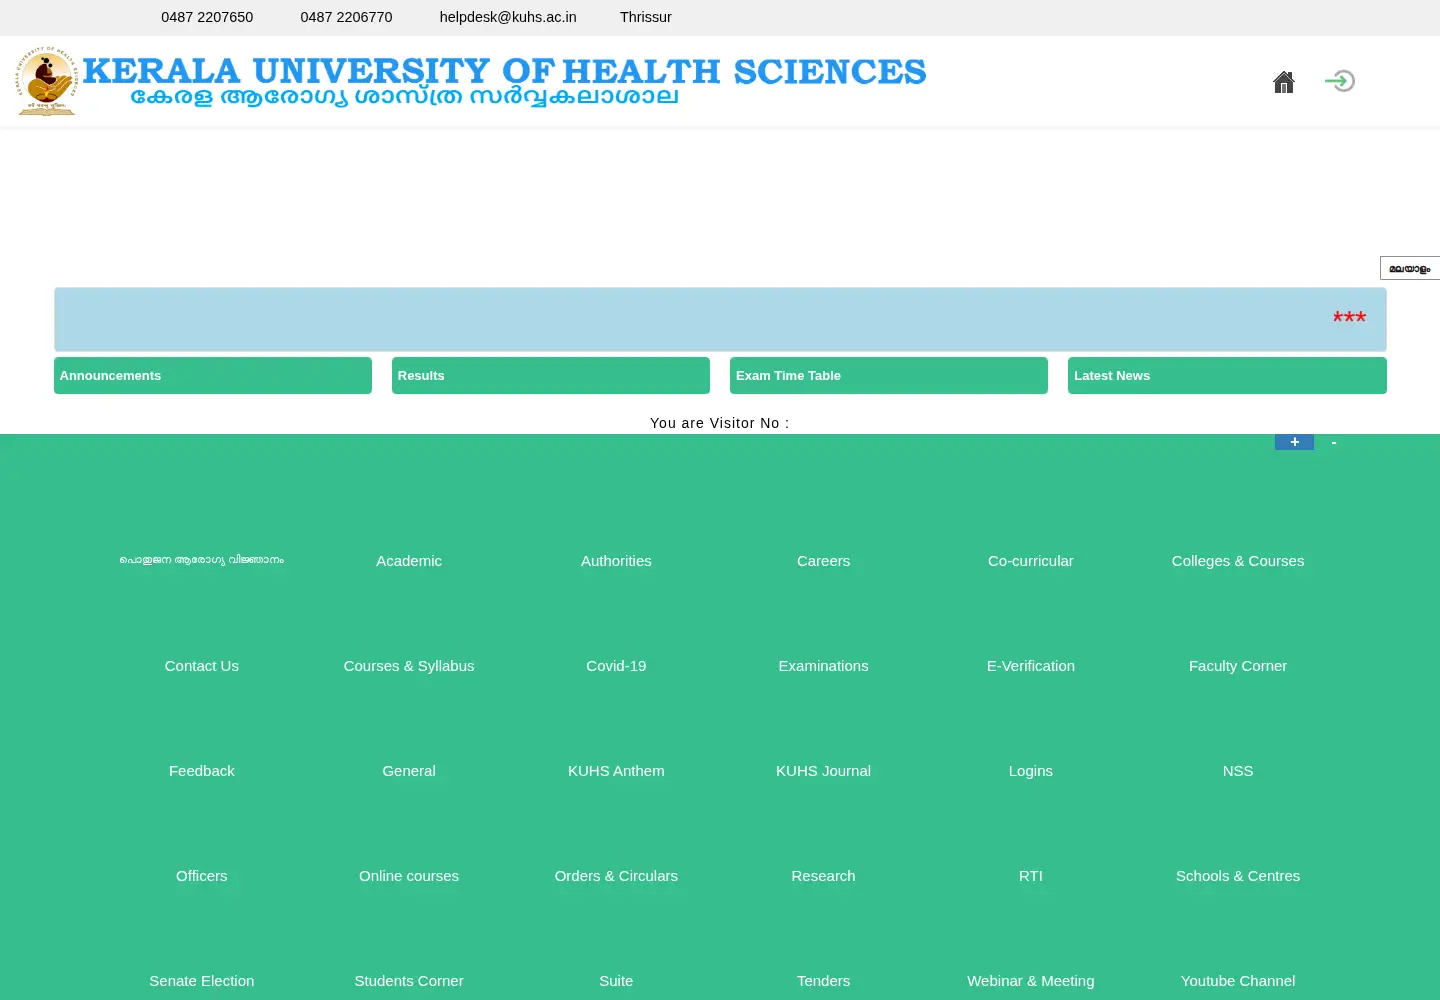The image size is (1440, 1000).
Task: Switch site language to Malayalam
Action: click(1410, 268)
